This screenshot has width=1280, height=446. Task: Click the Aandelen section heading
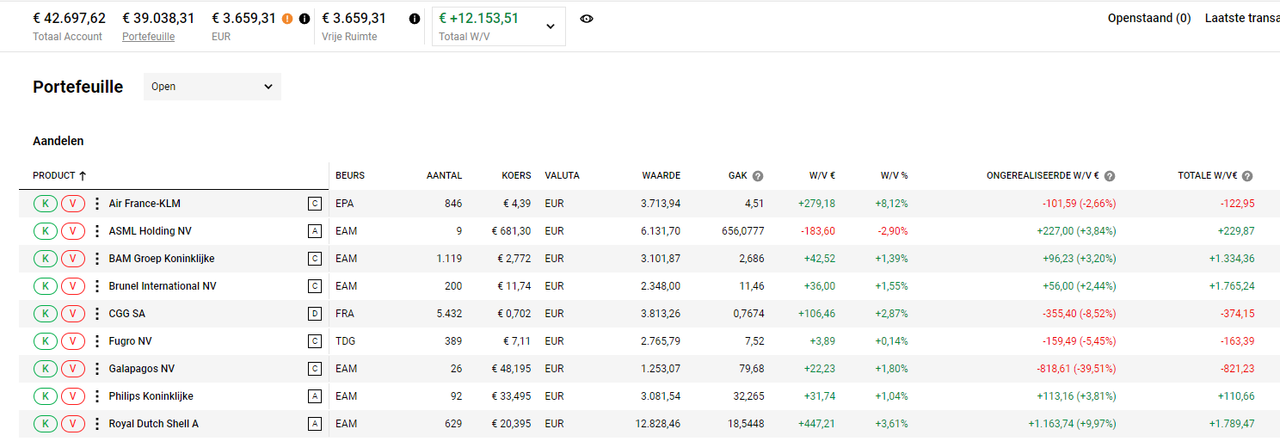coord(58,141)
